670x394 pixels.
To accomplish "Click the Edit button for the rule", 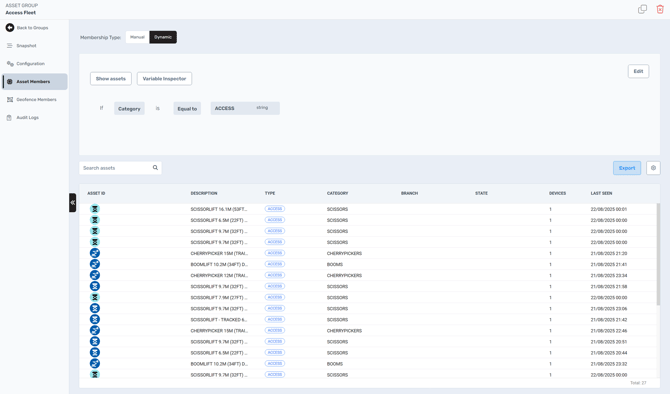I will [638, 71].
